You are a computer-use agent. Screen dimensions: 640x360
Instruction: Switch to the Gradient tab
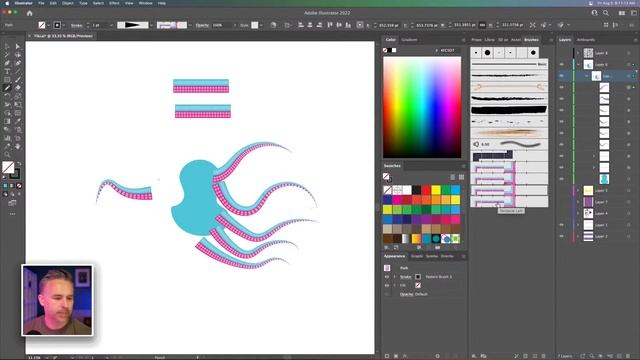pos(409,40)
